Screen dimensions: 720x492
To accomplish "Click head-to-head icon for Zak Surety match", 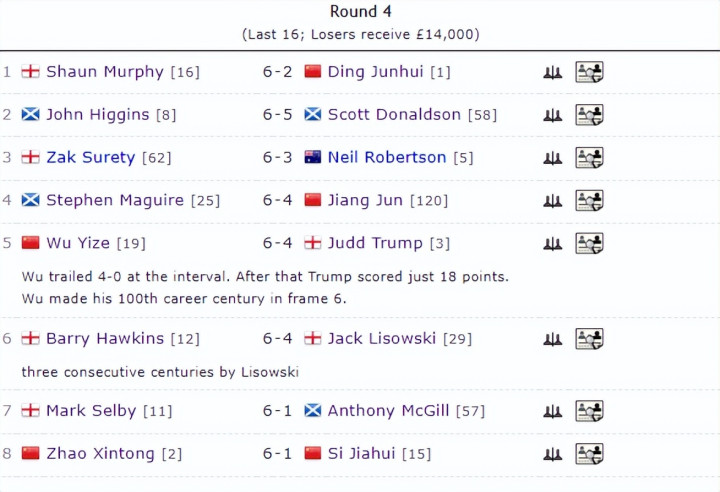I will point(552,158).
